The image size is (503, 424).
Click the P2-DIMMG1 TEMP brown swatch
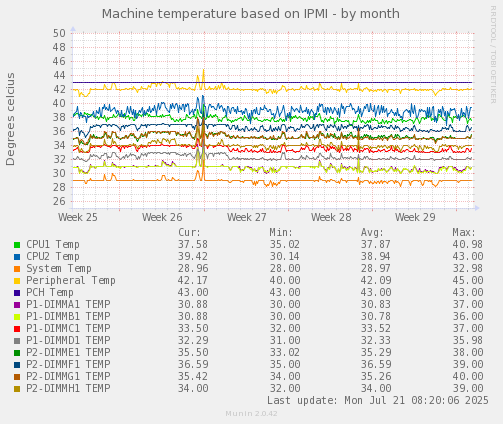point(17,377)
